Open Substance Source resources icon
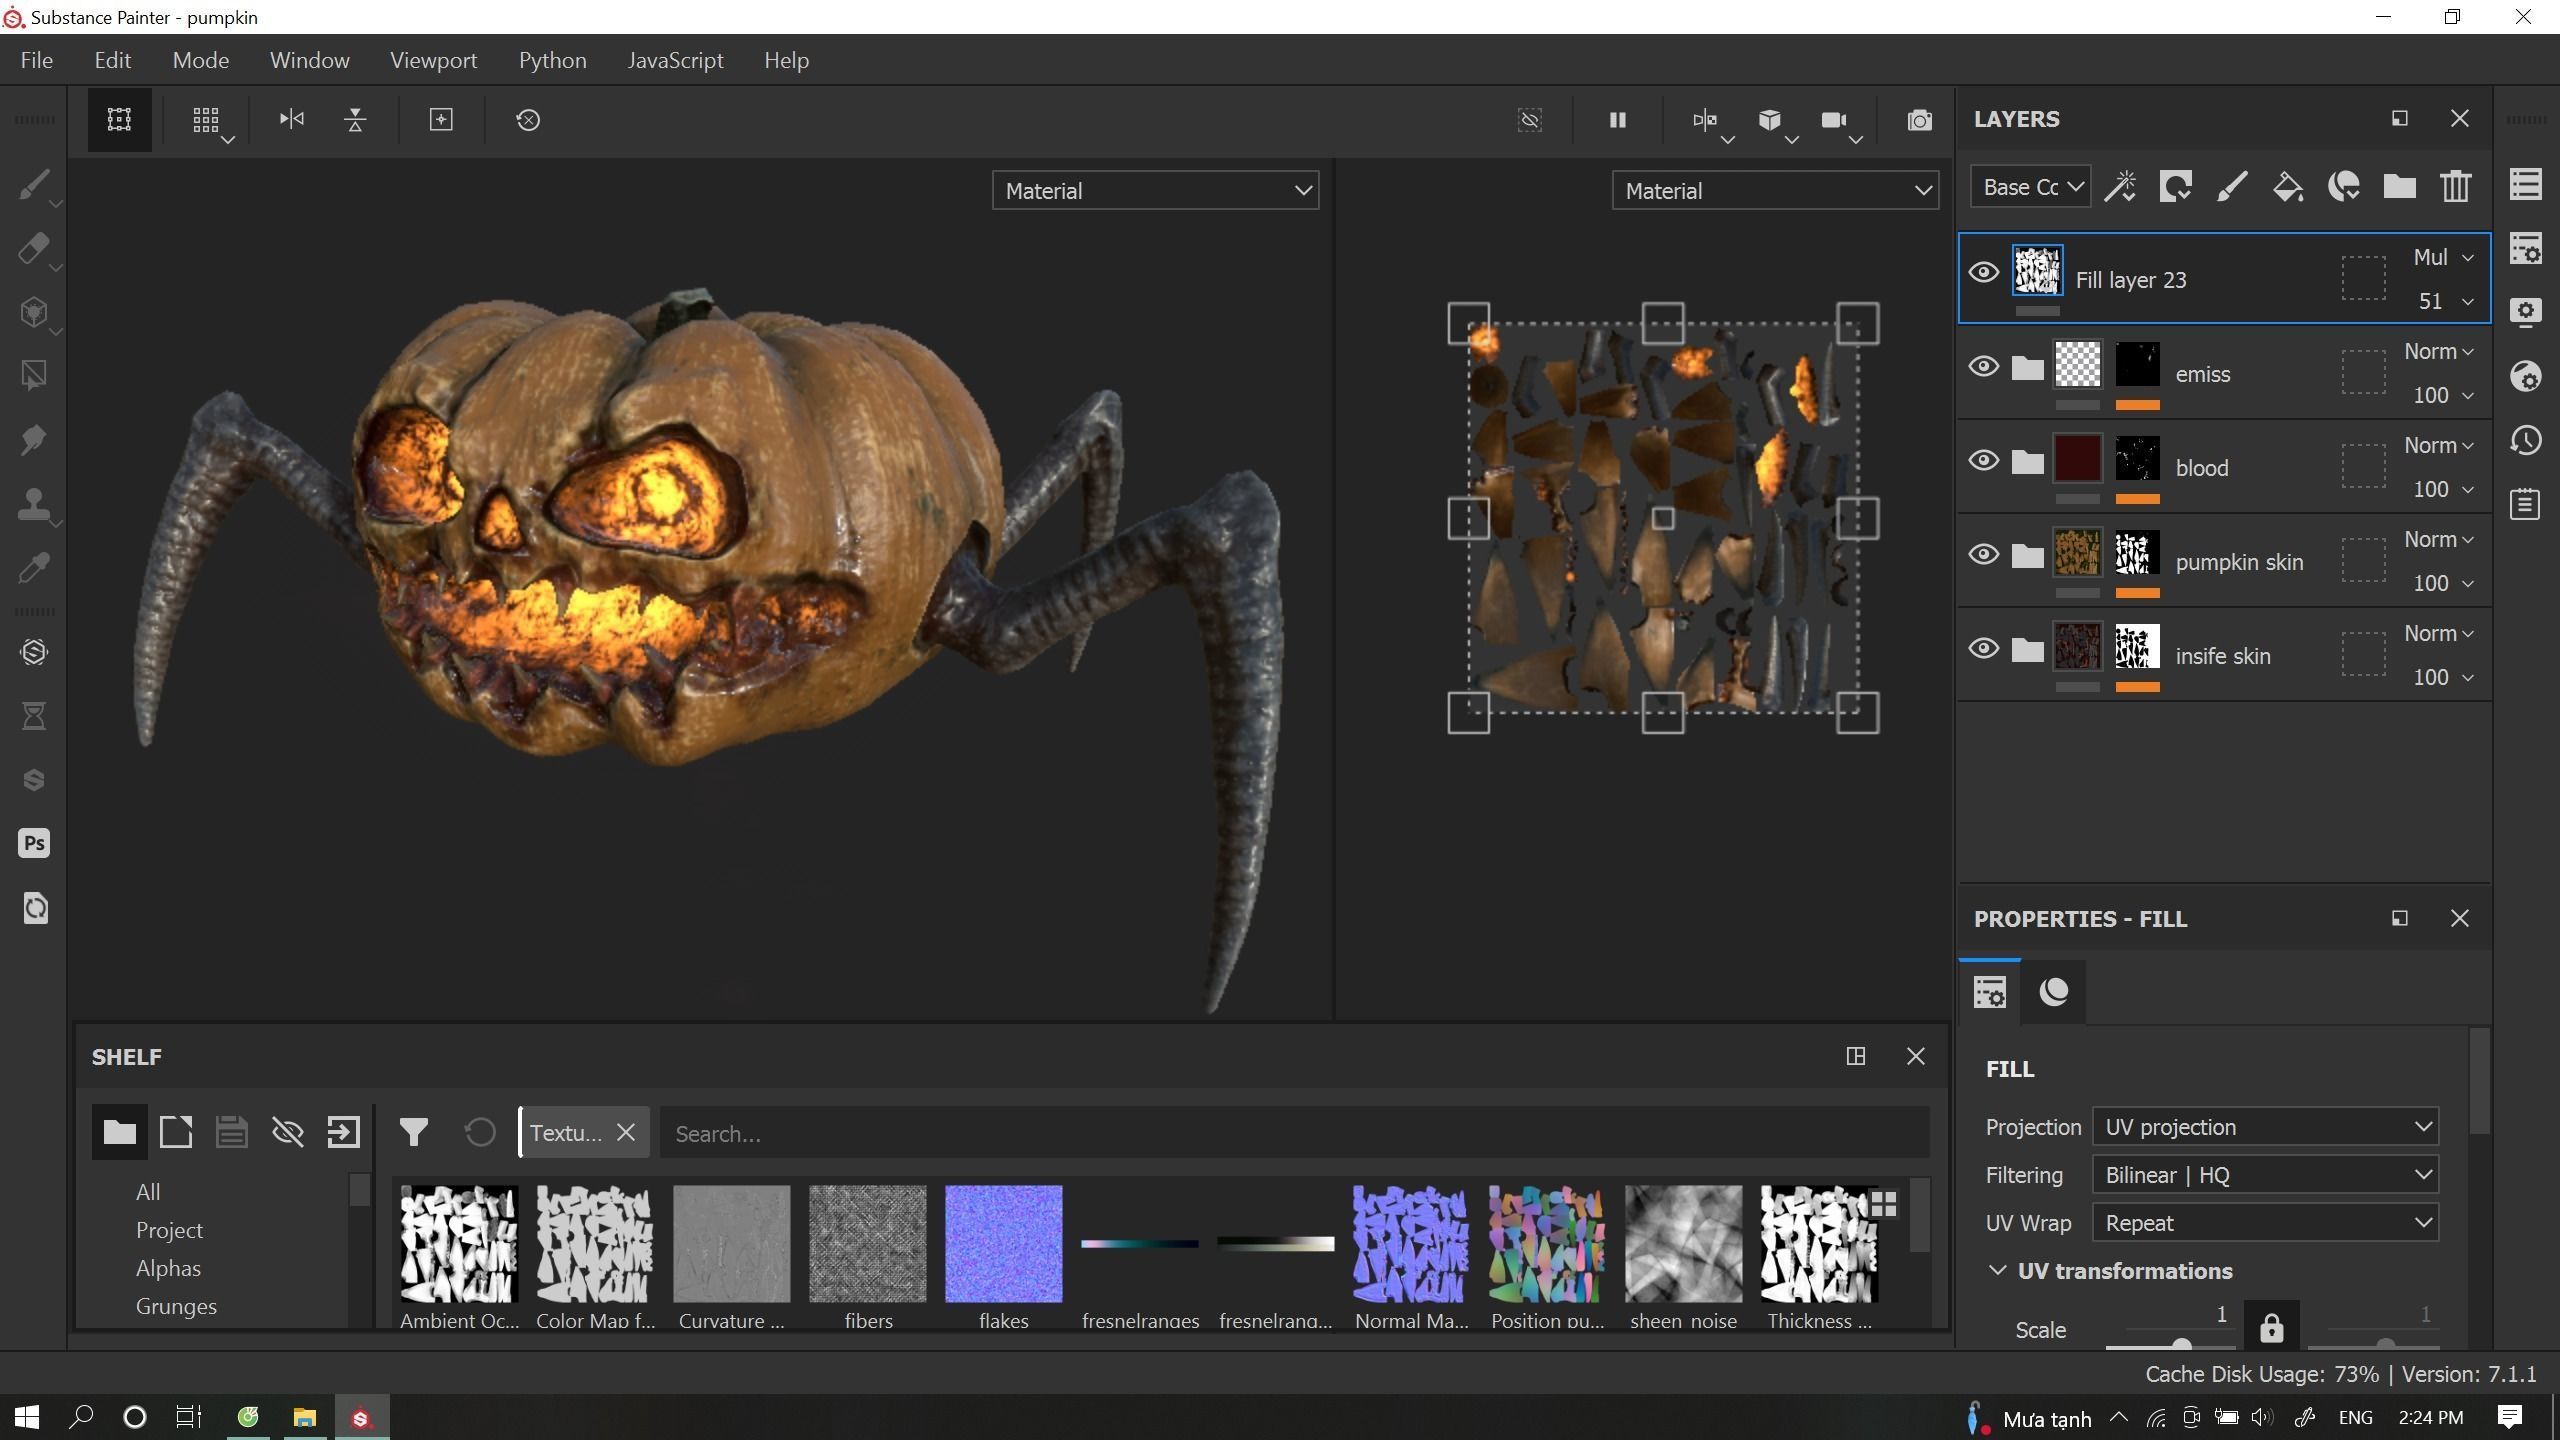The width and height of the screenshot is (2560, 1440). [x=34, y=652]
